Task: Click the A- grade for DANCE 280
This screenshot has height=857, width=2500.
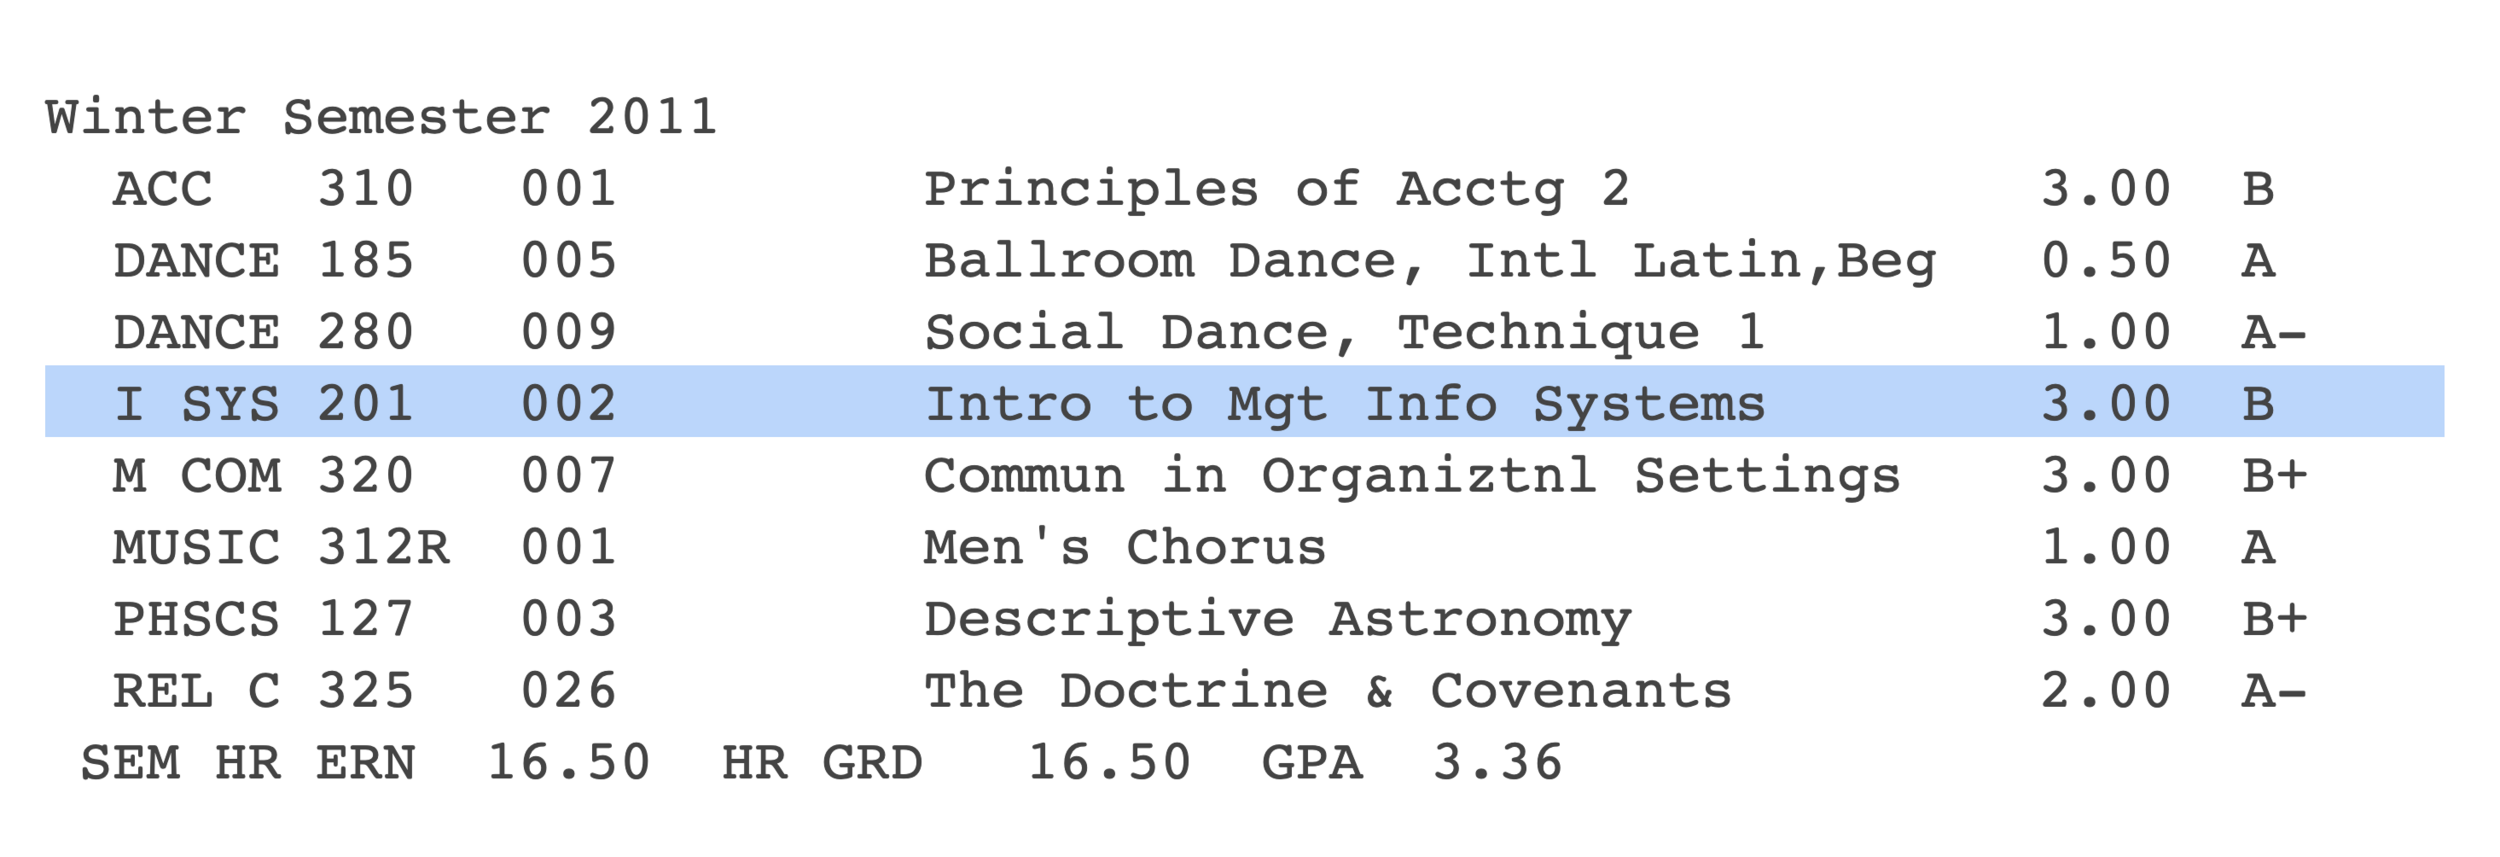Action: point(2273,333)
